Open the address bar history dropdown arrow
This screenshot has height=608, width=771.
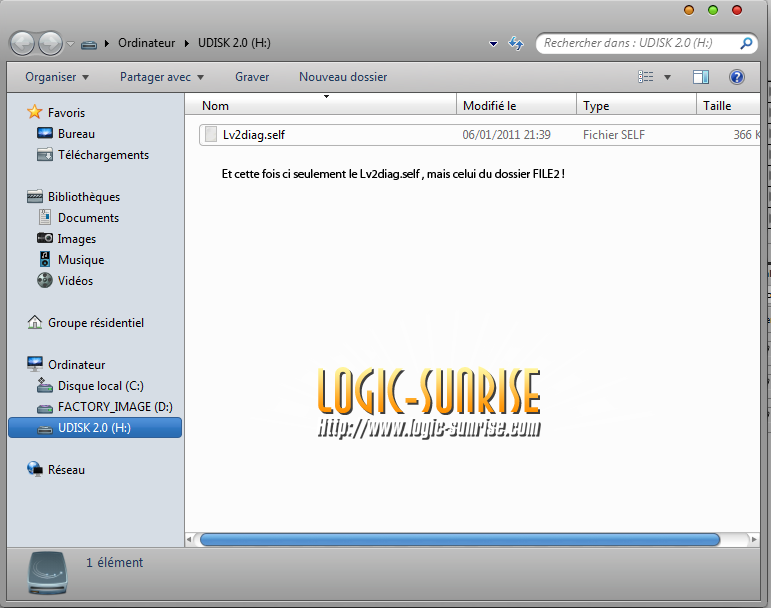click(x=493, y=44)
